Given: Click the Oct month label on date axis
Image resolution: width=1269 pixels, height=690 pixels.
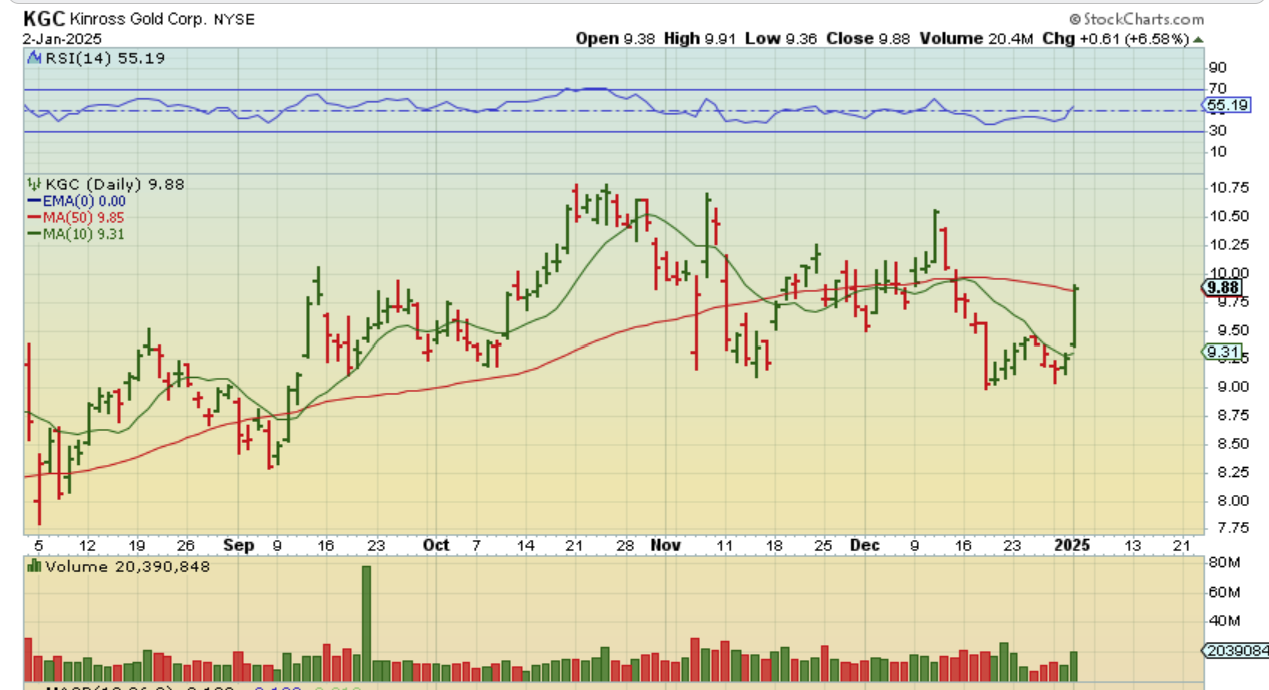Looking at the screenshot, I should [436, 546].
